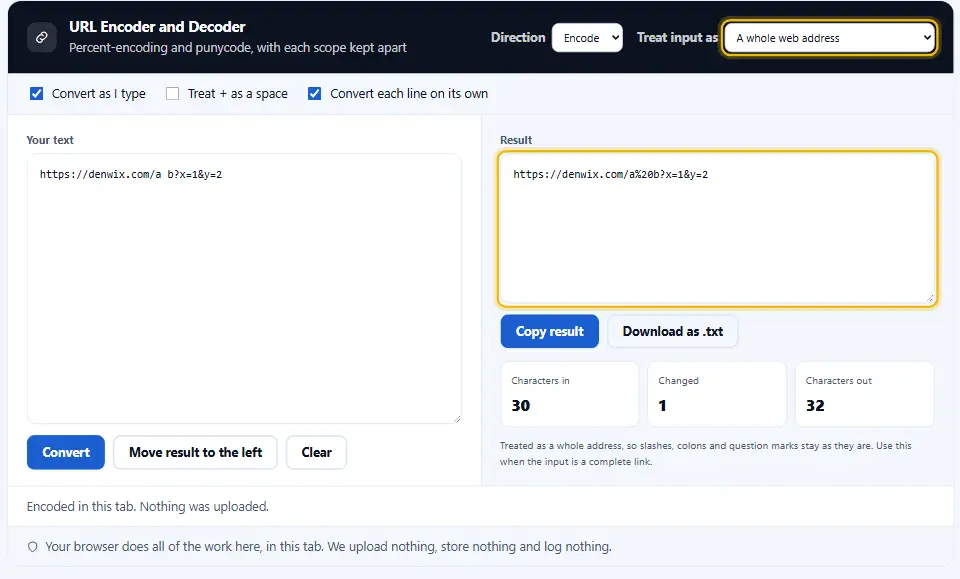Click the Your browser does all of the work note
Viewport: 960px width, 579px height.
pos(328,547)
